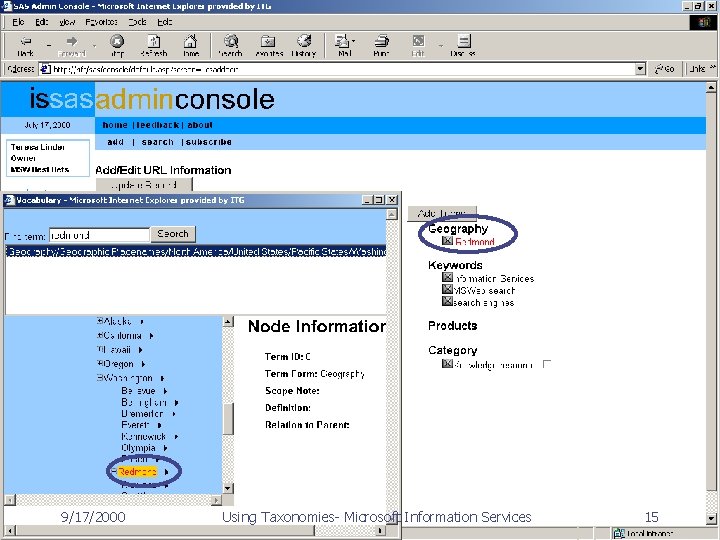Screen dimensions: 720x540
Task: Click tree pane scroll up arrow
Action: (228, 321)
